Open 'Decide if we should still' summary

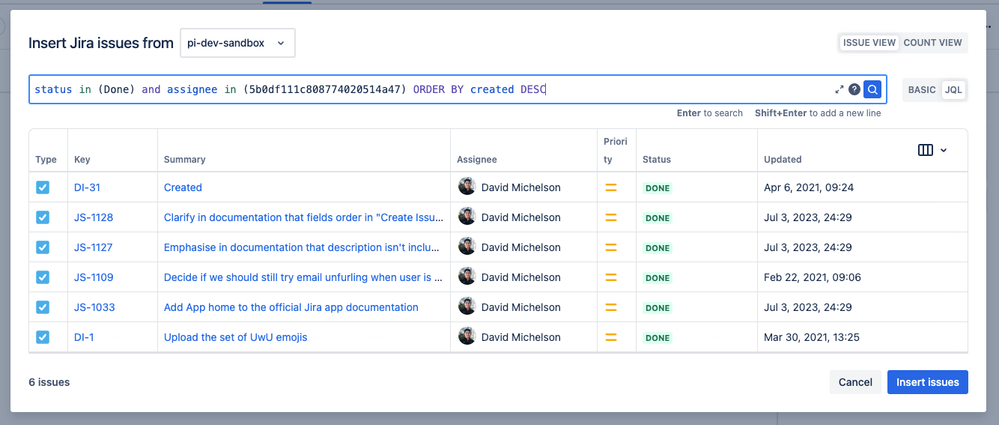click(303, 277)
